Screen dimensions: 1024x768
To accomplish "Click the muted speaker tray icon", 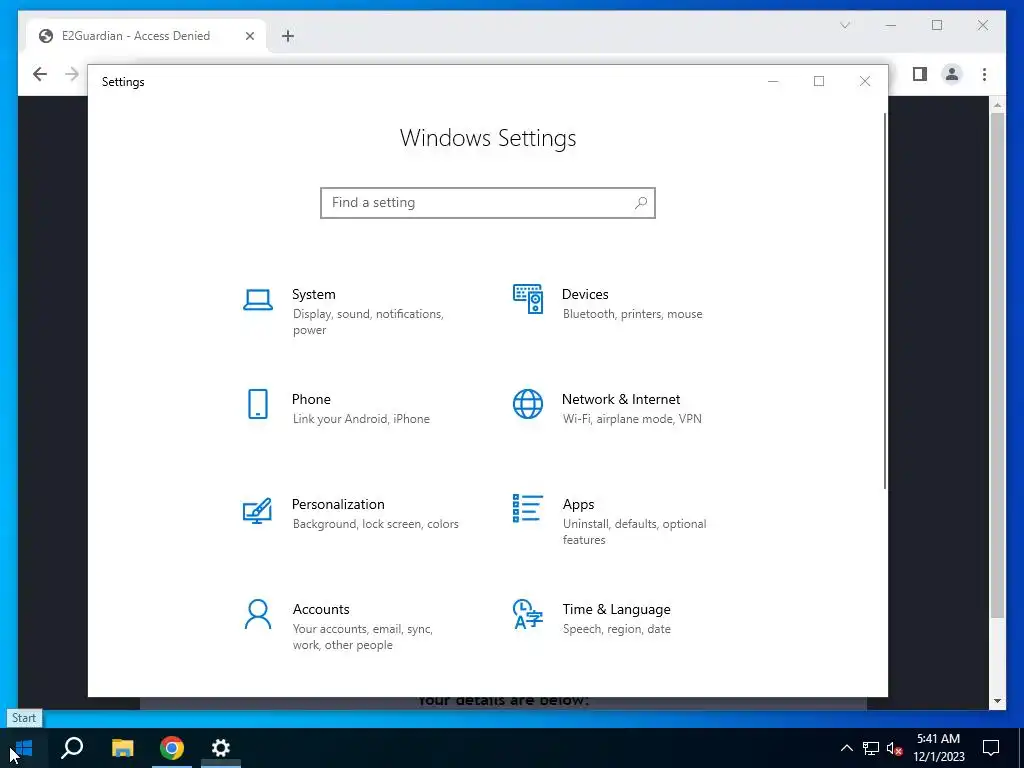I will coord(894,748).
